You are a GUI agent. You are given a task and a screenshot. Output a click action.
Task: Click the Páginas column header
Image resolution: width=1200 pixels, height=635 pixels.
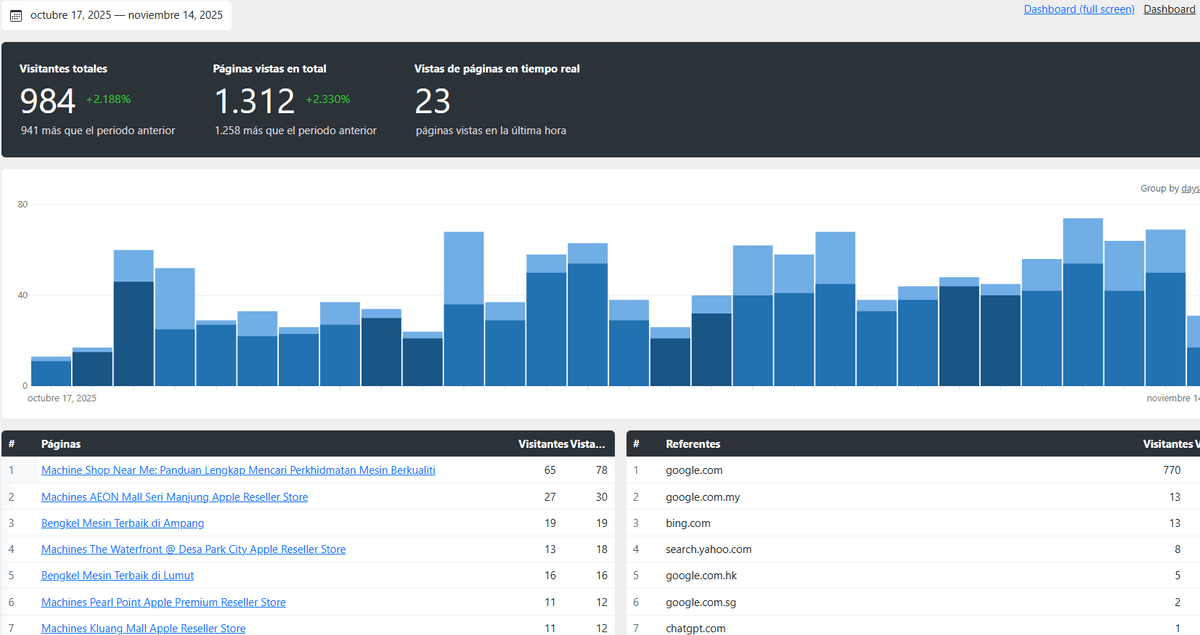click(x=61, y=444)
